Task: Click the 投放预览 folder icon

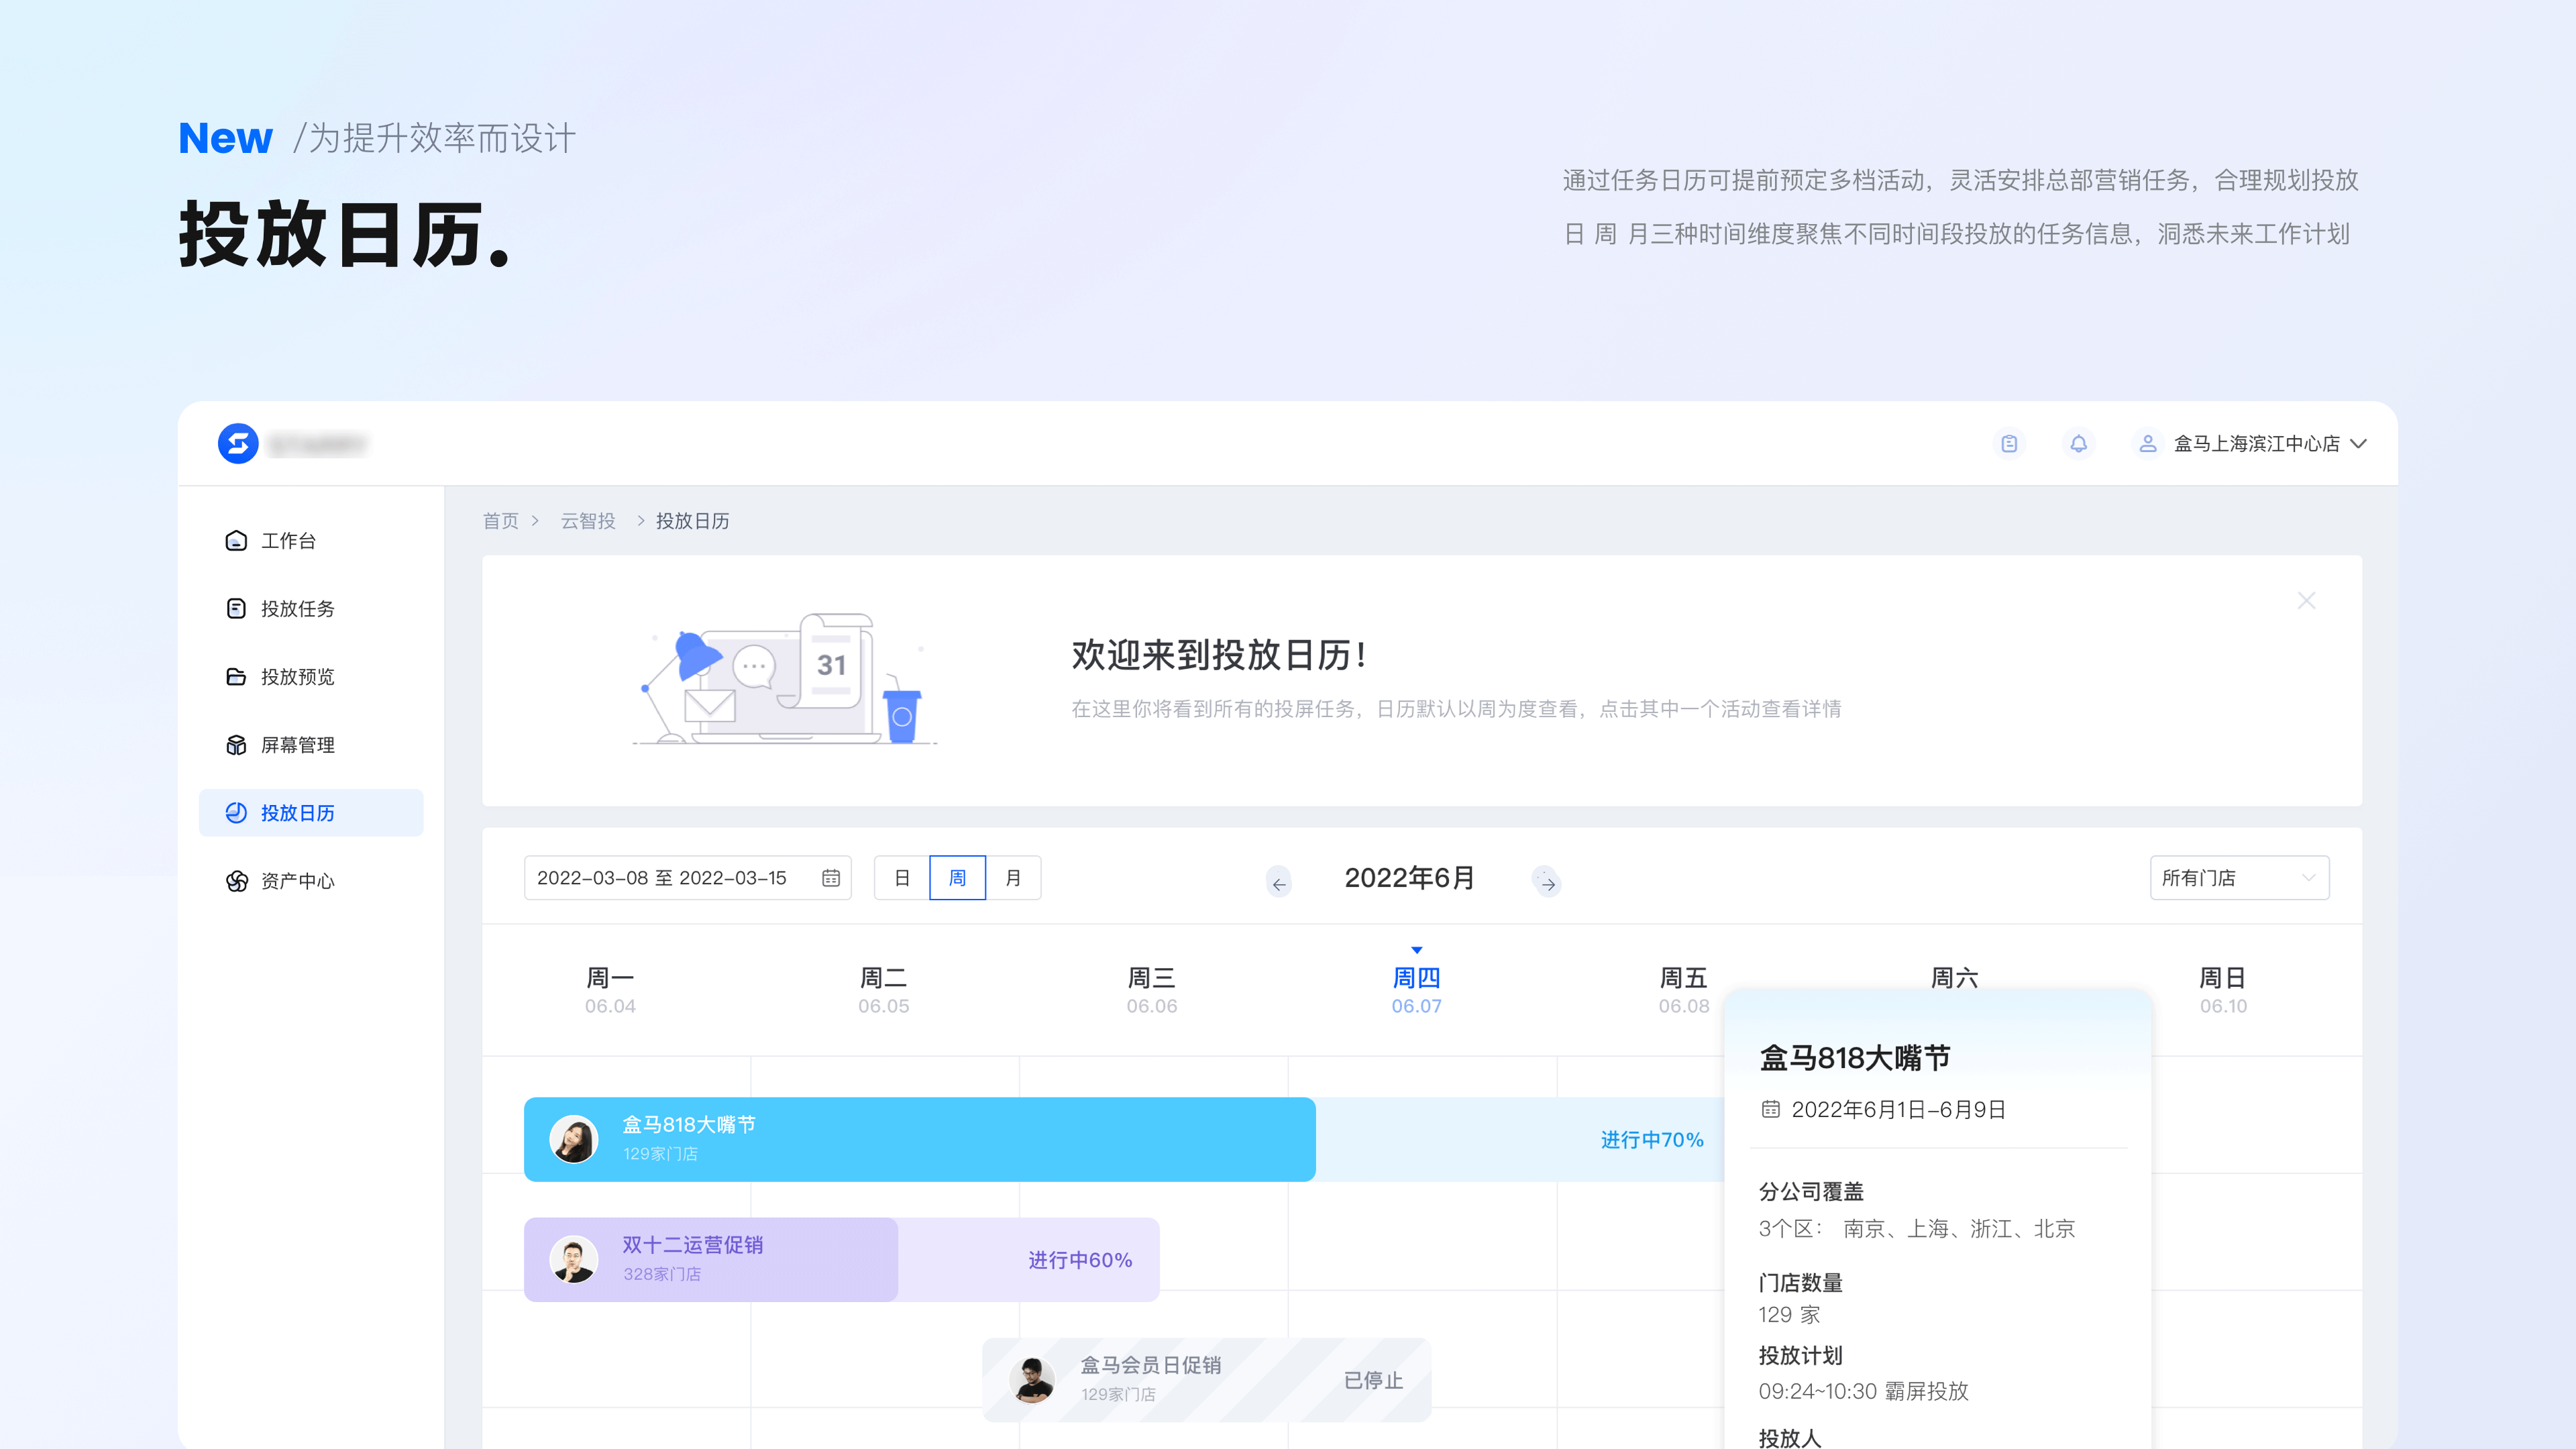Action: click(236, 677)
